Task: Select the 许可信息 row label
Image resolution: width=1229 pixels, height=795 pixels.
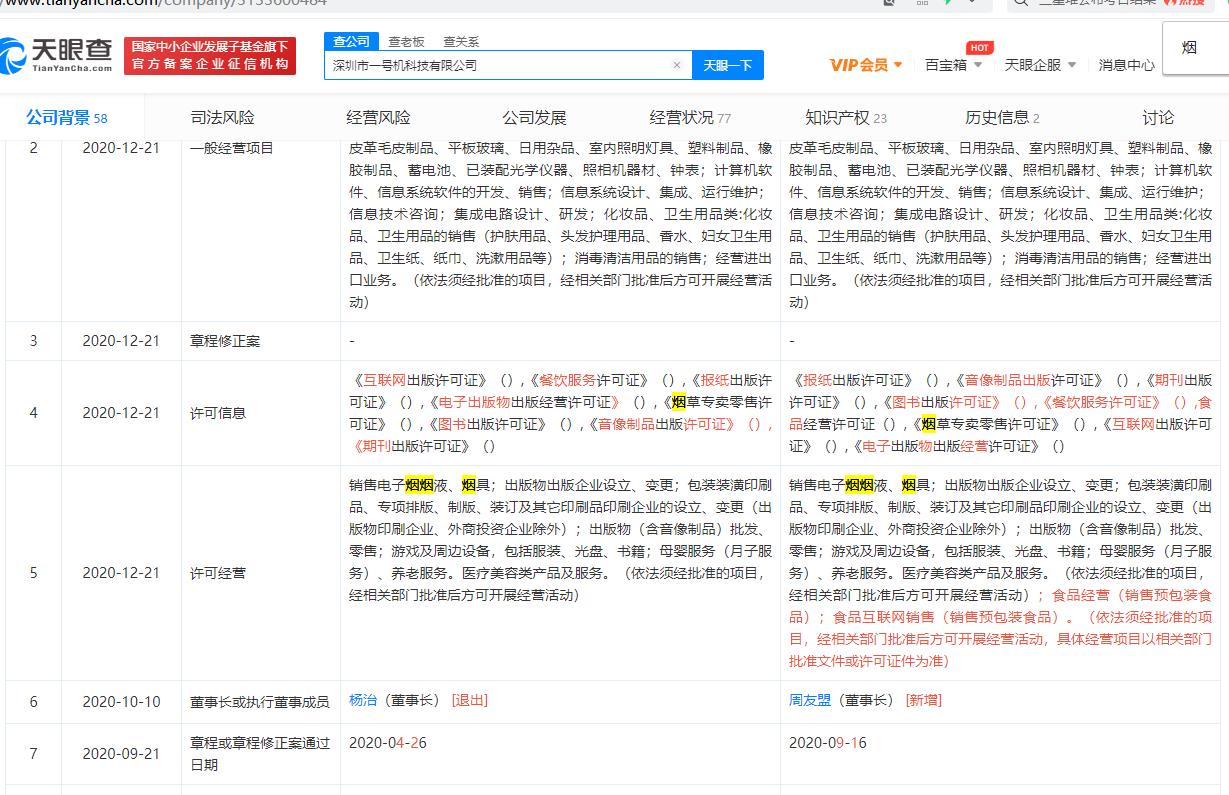Action: pos(218,413)
